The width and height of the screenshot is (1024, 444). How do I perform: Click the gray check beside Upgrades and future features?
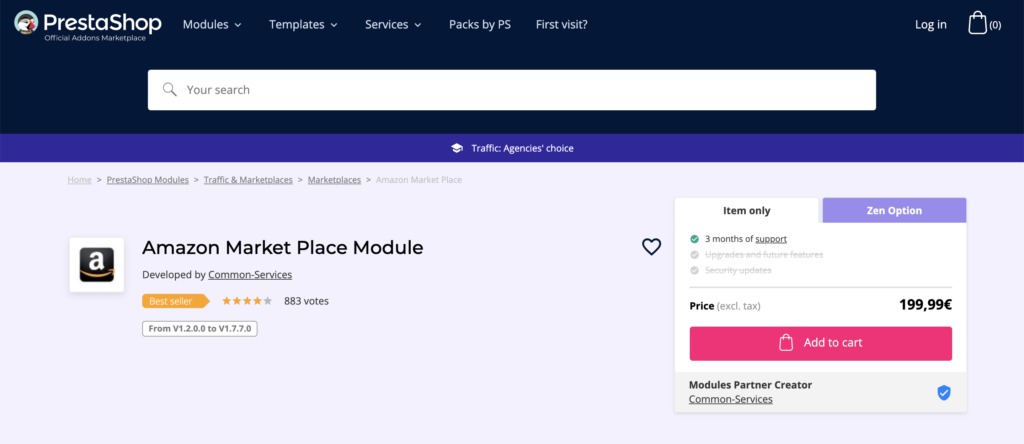pyautogui.click(x=694, y=255)
